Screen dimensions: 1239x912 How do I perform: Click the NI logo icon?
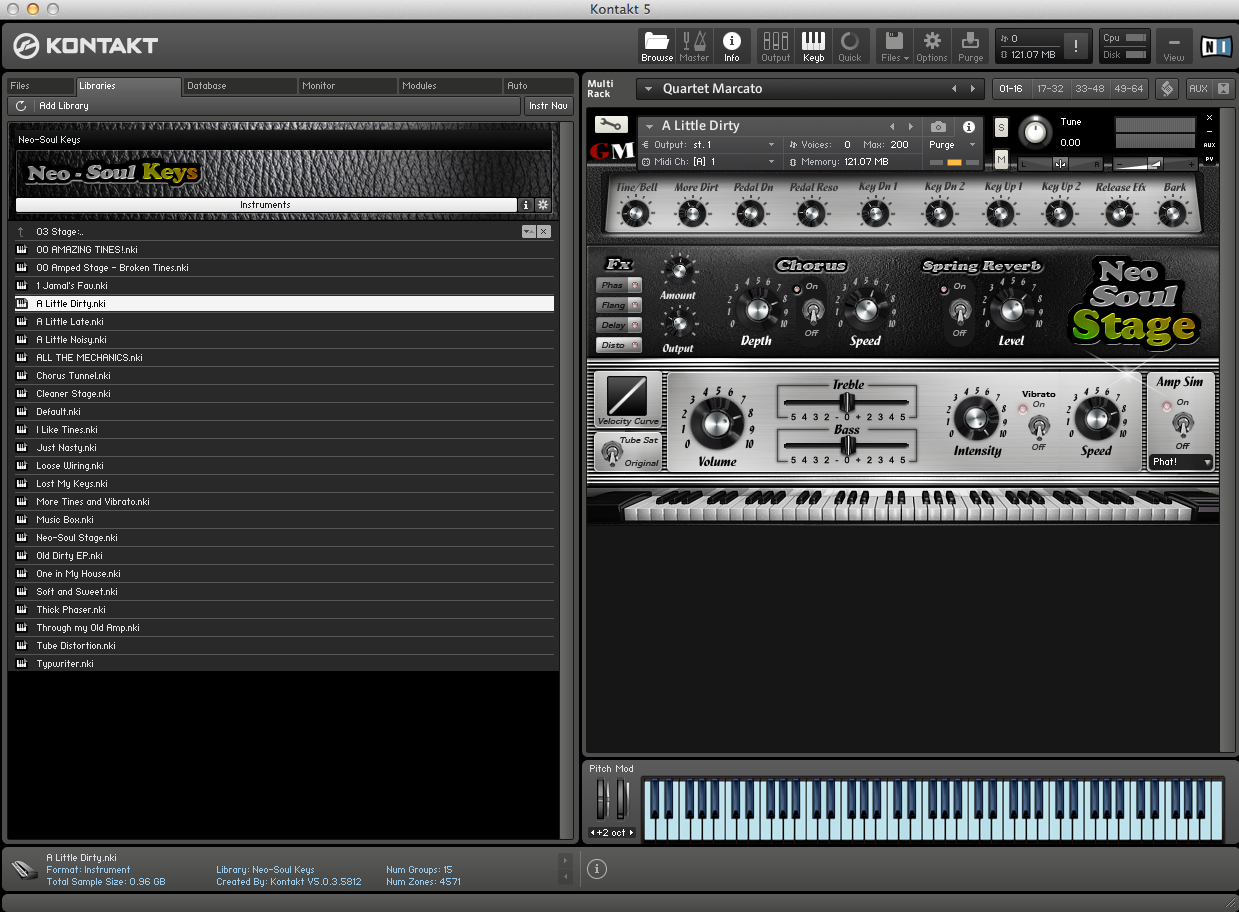[1216, 46]
